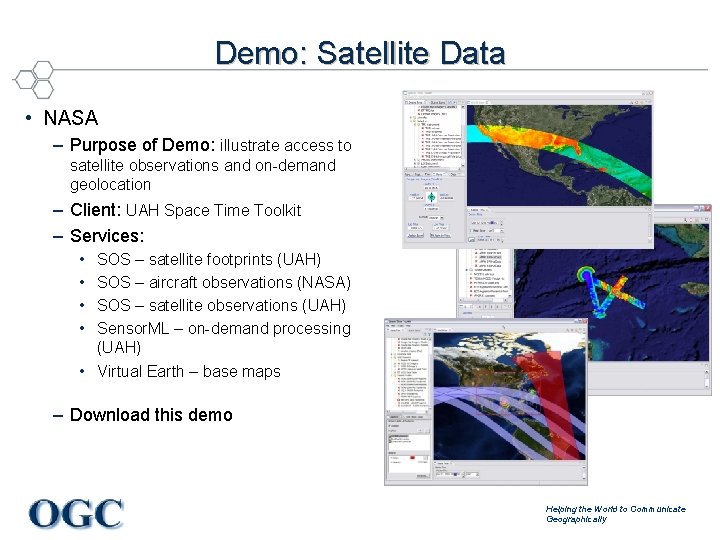Click the red color swatch in bottom screenshot
The width and height of the screenshot is (720, 540).
pyautogui.click(x=412, y=458)
